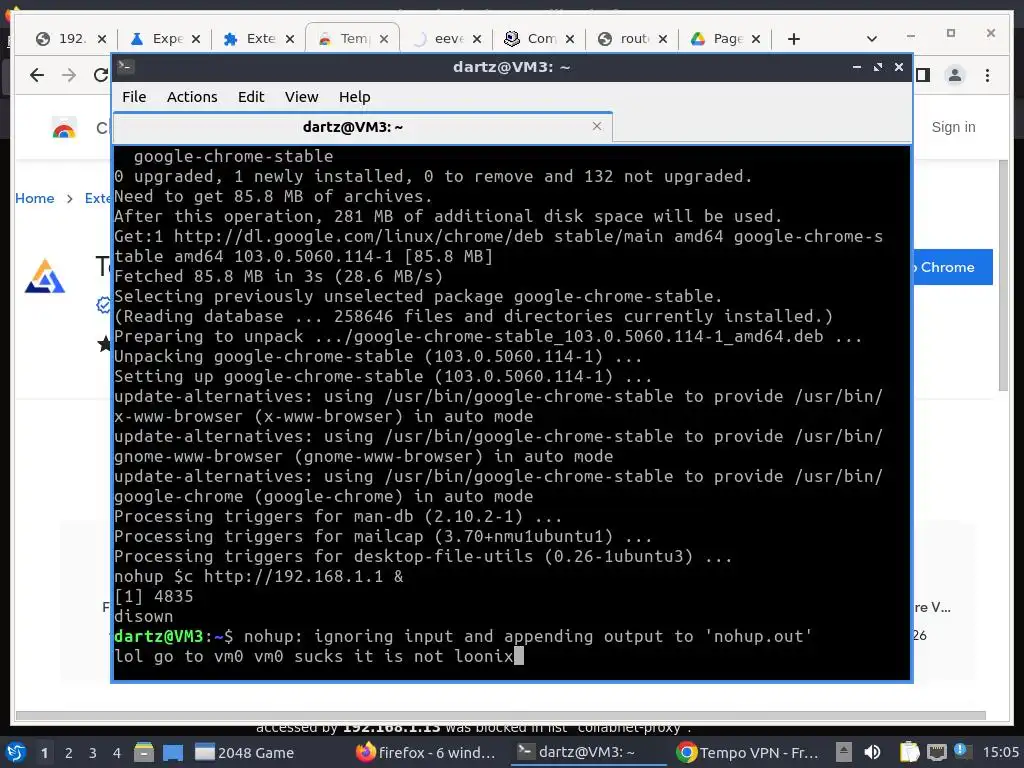Open the system start menu icon
The height and width of the screenshot is (768, 1024).
16,752
